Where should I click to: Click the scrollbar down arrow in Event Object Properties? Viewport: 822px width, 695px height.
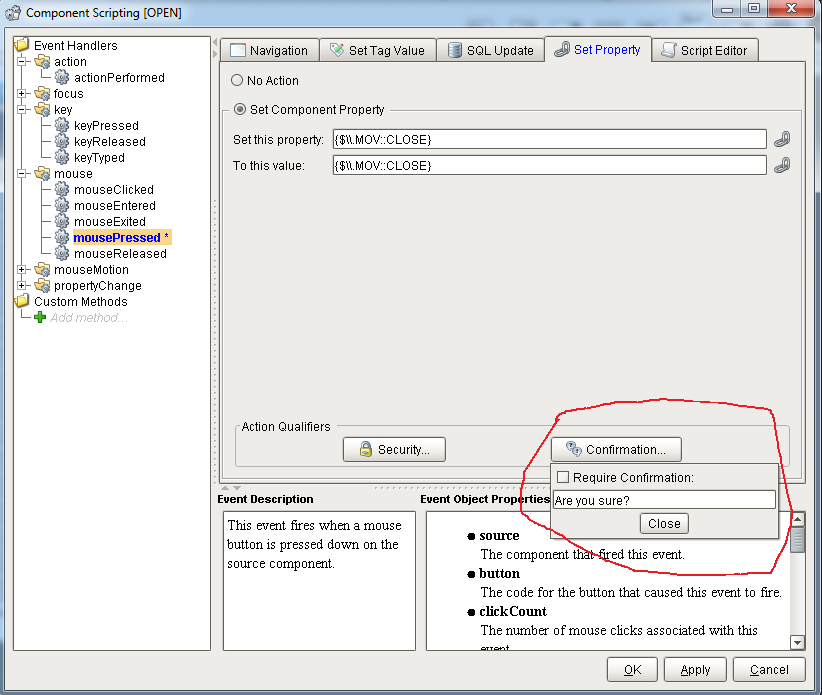click(x=797, y=642)
